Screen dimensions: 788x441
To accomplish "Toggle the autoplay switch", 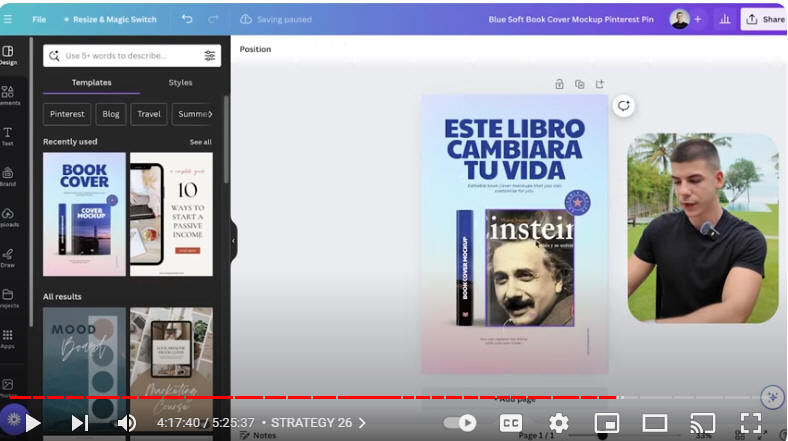I will pyautogui.click(x=460, y=423).
